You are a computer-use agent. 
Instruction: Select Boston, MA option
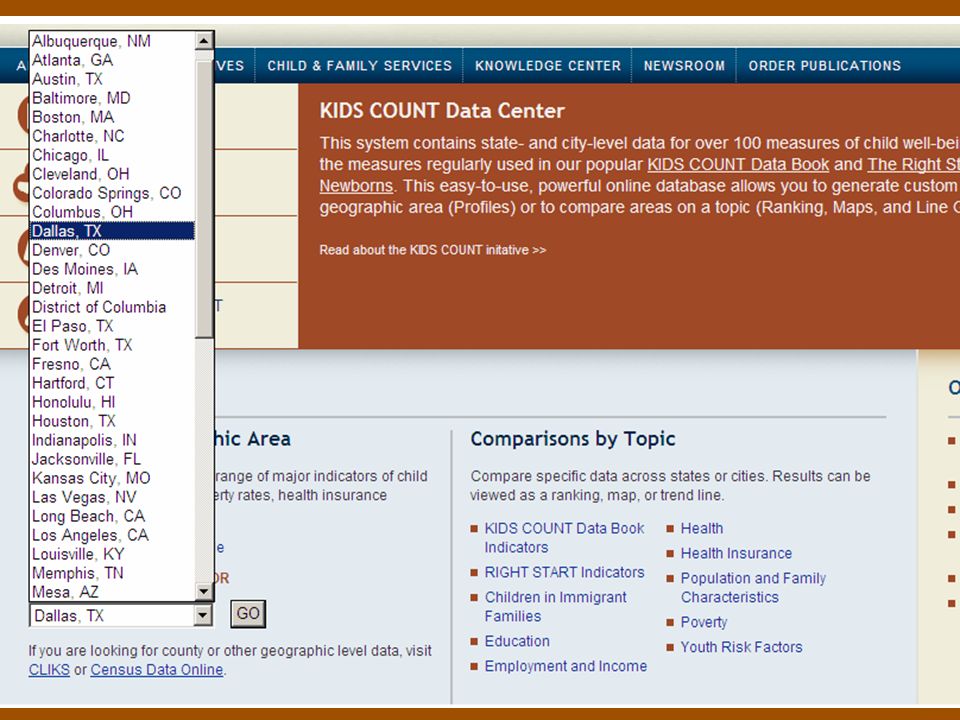(x=113, y=117)
